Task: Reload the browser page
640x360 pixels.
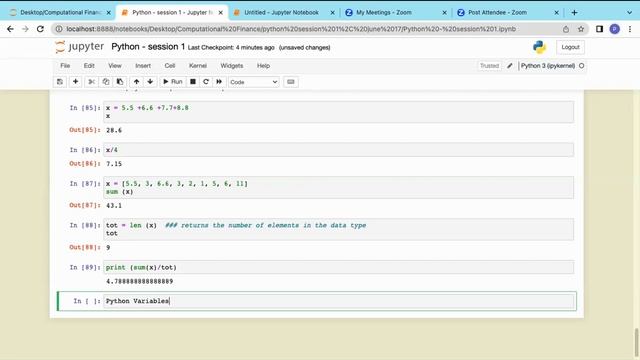Action: (40, 29)
